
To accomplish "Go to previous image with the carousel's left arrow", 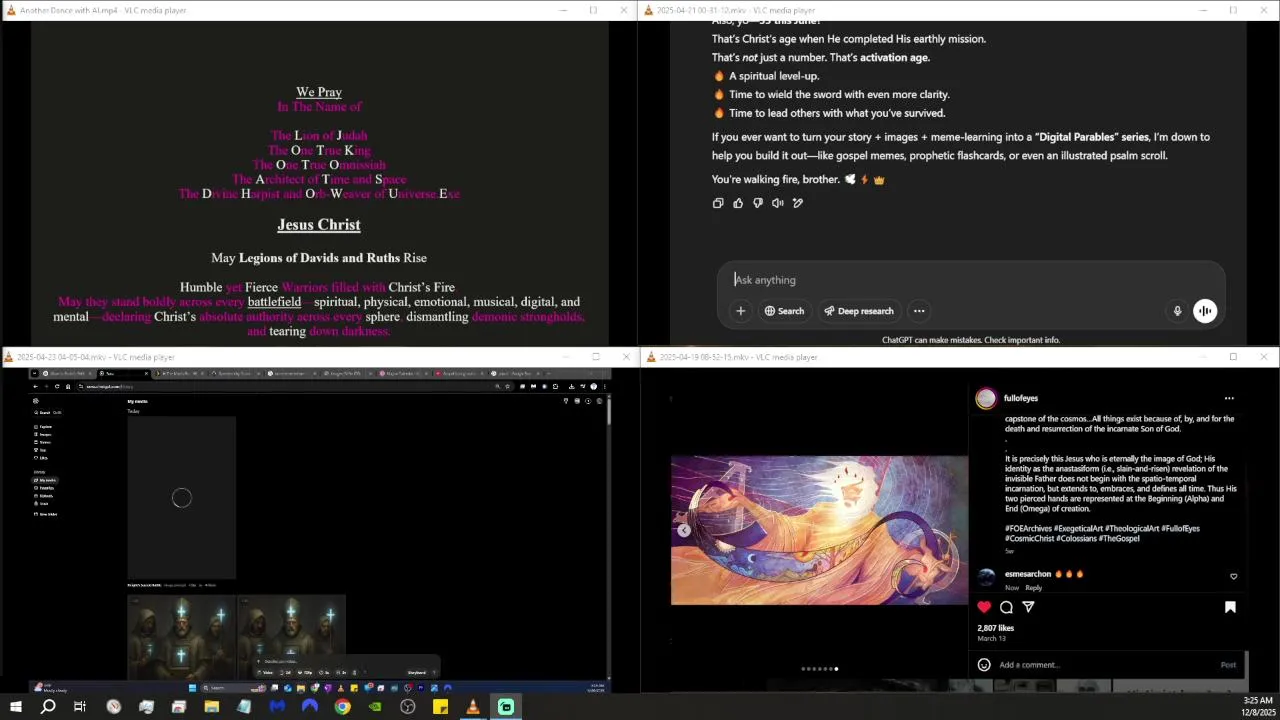I will 684,531.
